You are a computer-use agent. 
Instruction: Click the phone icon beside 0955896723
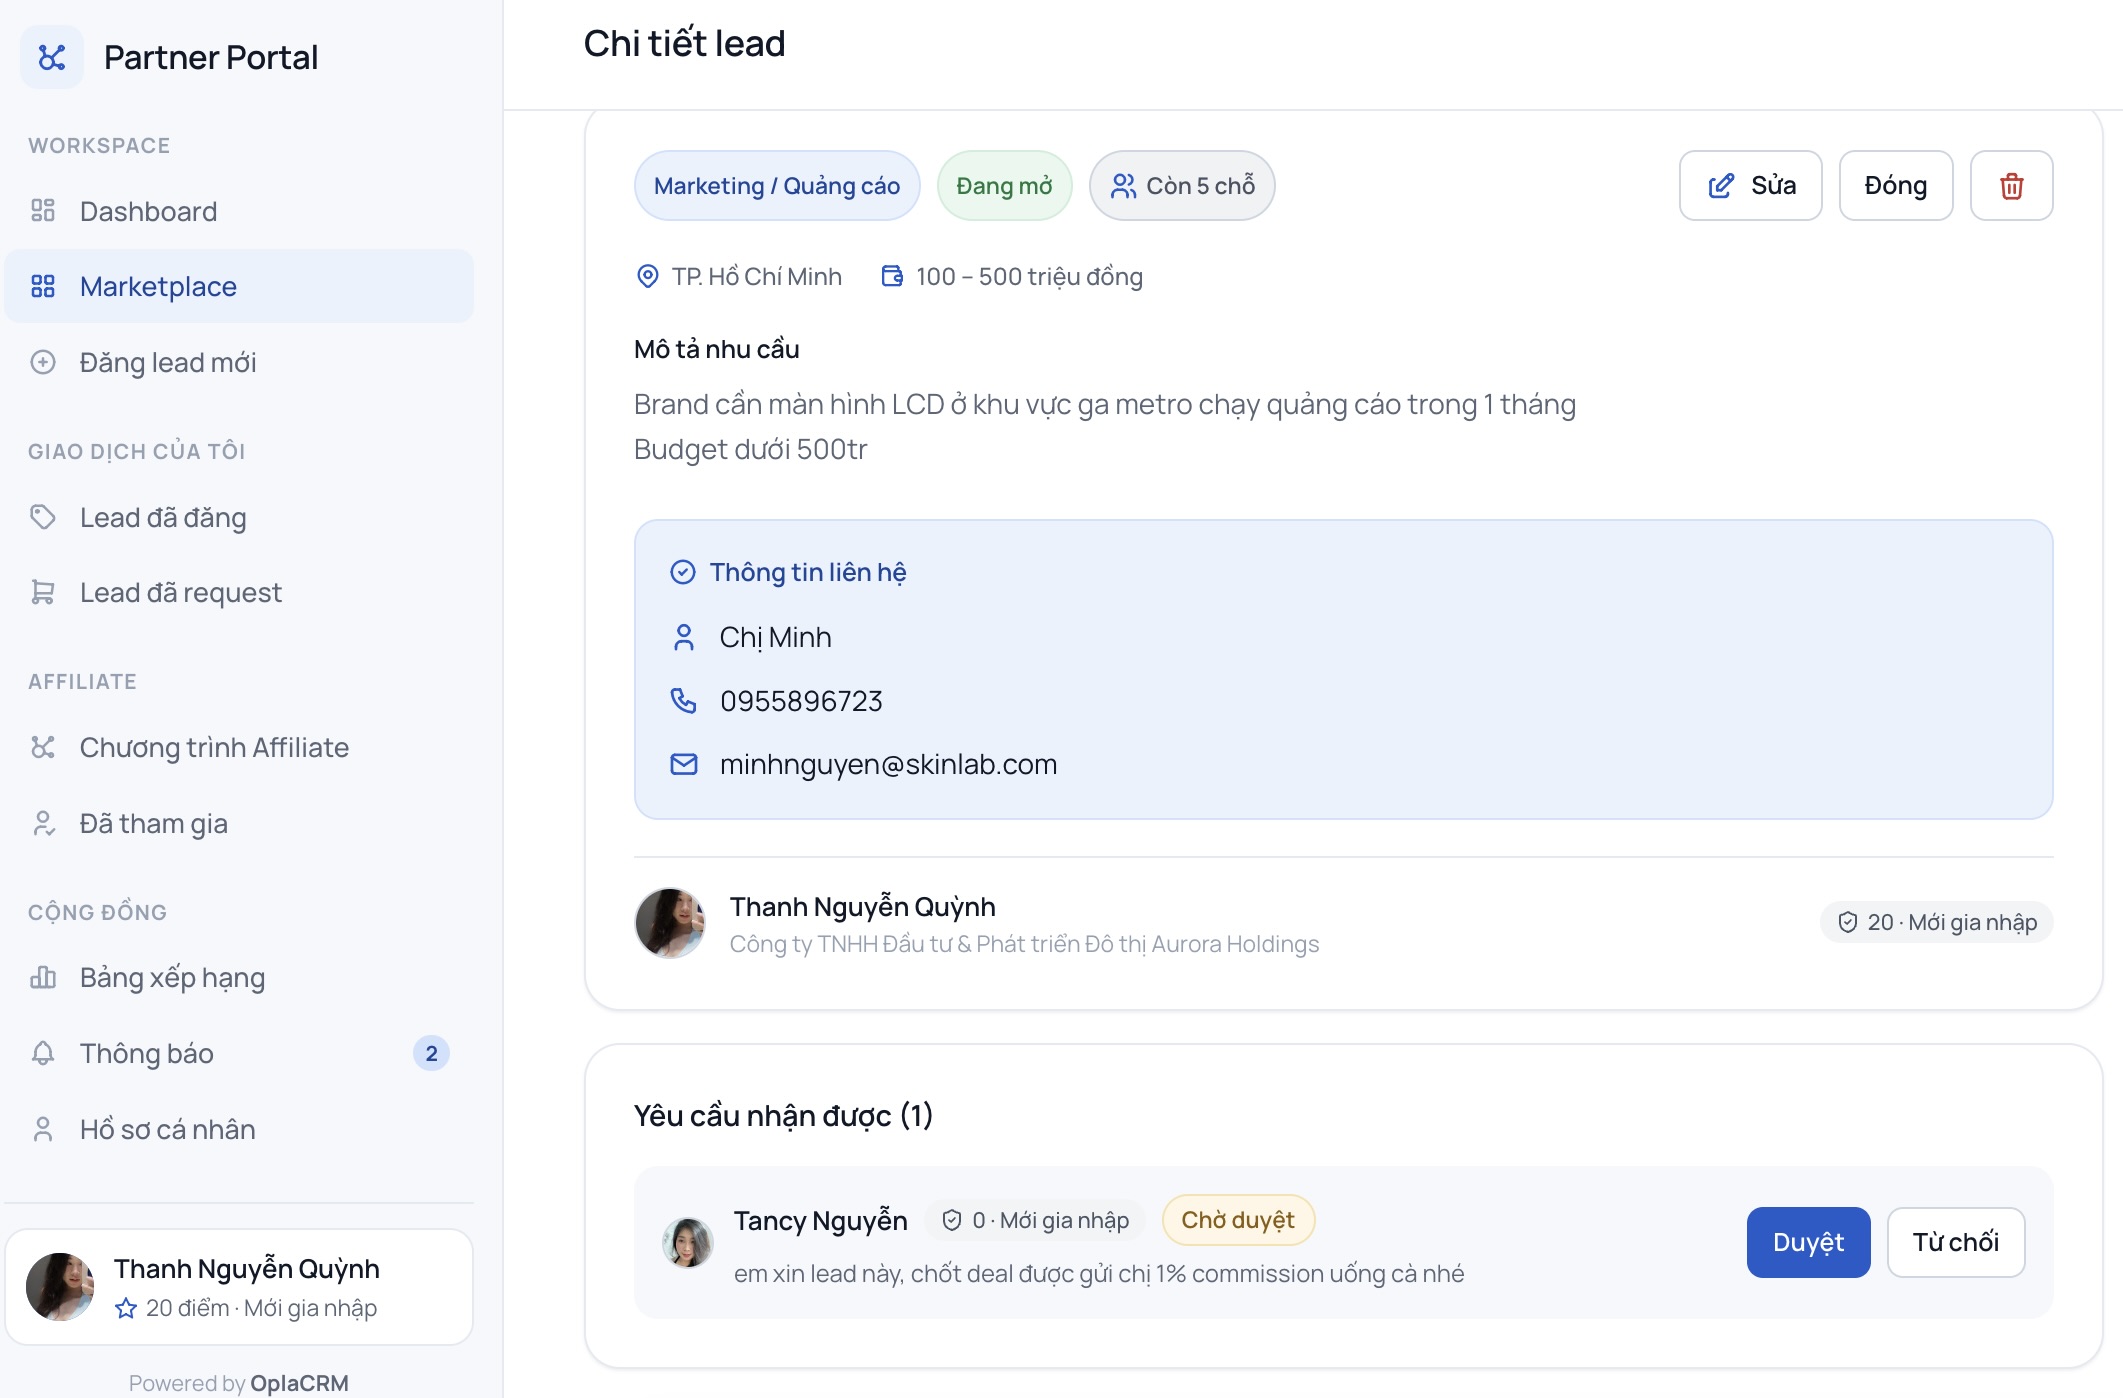[683, 701]
